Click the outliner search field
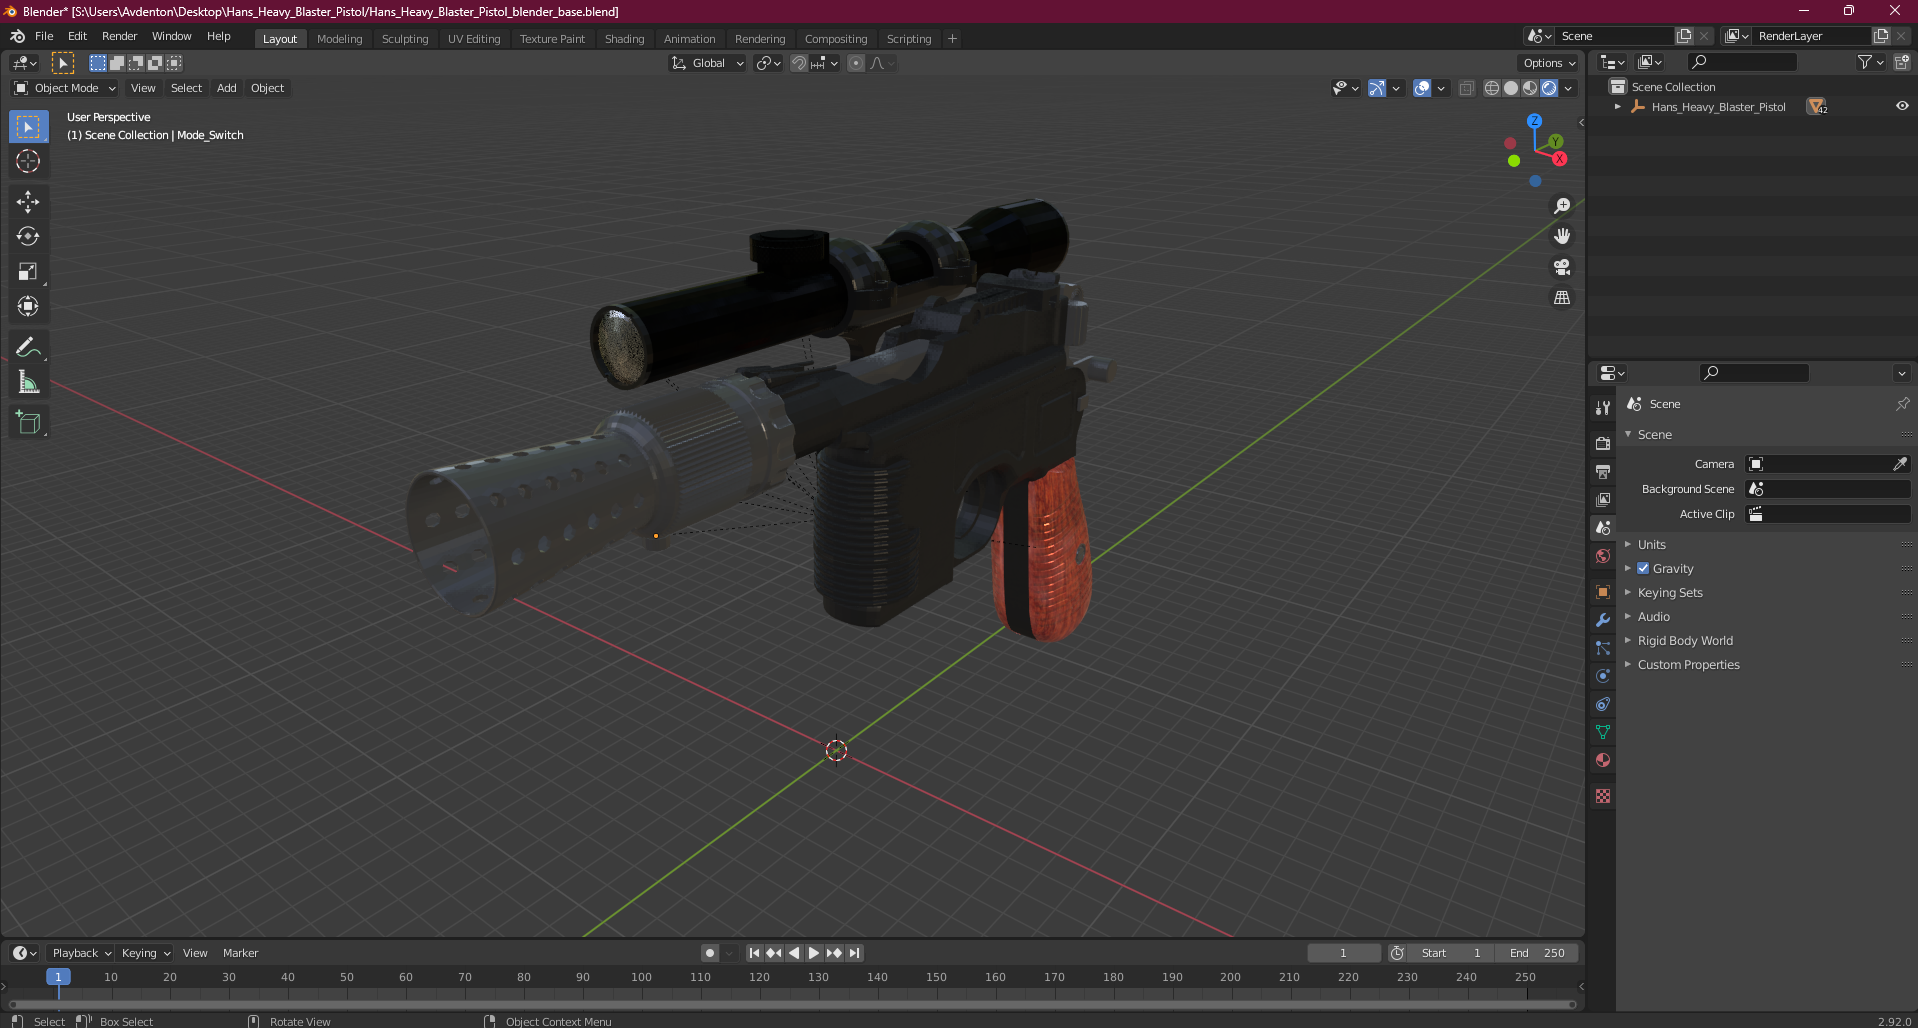The height and width of the screenshot is (1028, 1918). [x=1742, y=62]
